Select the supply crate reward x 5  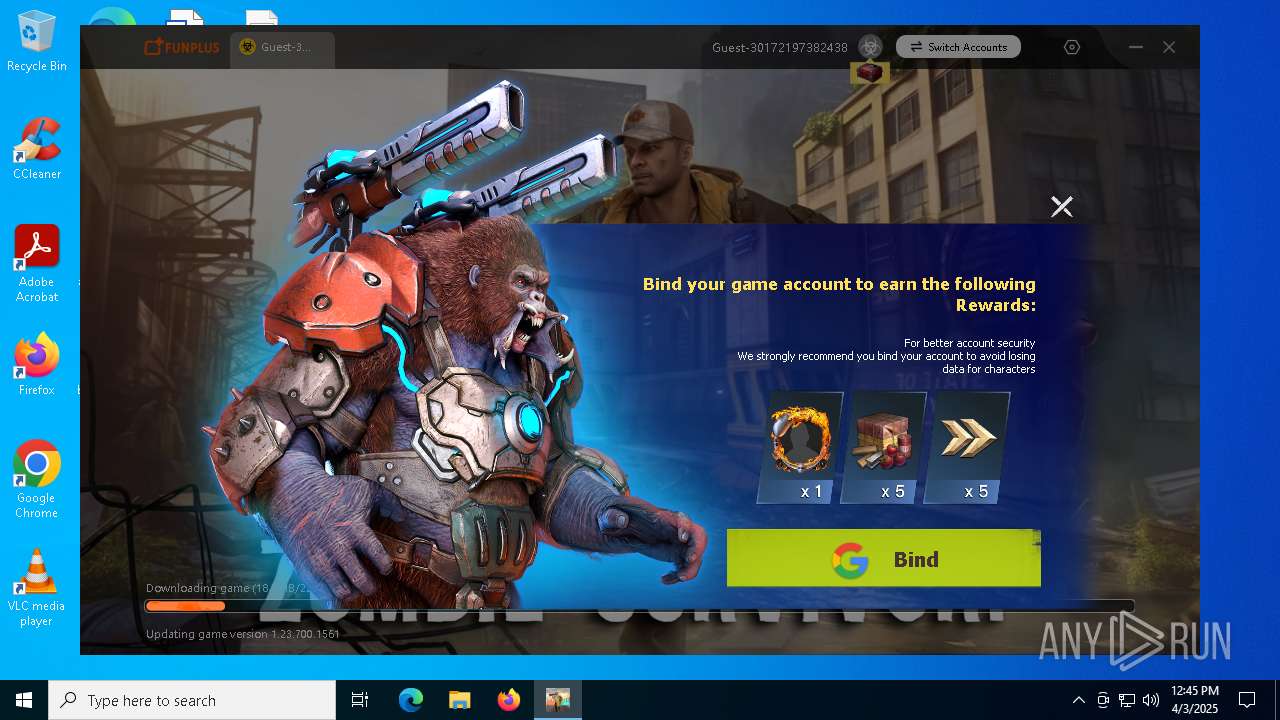tap(883, 447)
